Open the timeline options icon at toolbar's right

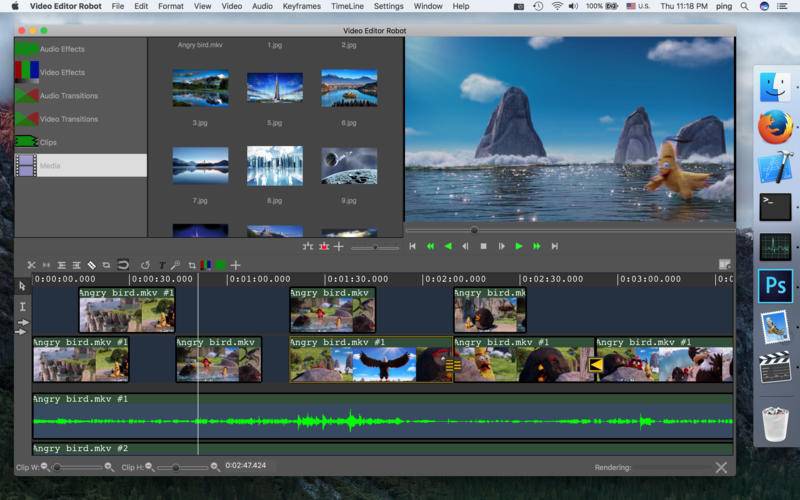(x=724, y=264)
